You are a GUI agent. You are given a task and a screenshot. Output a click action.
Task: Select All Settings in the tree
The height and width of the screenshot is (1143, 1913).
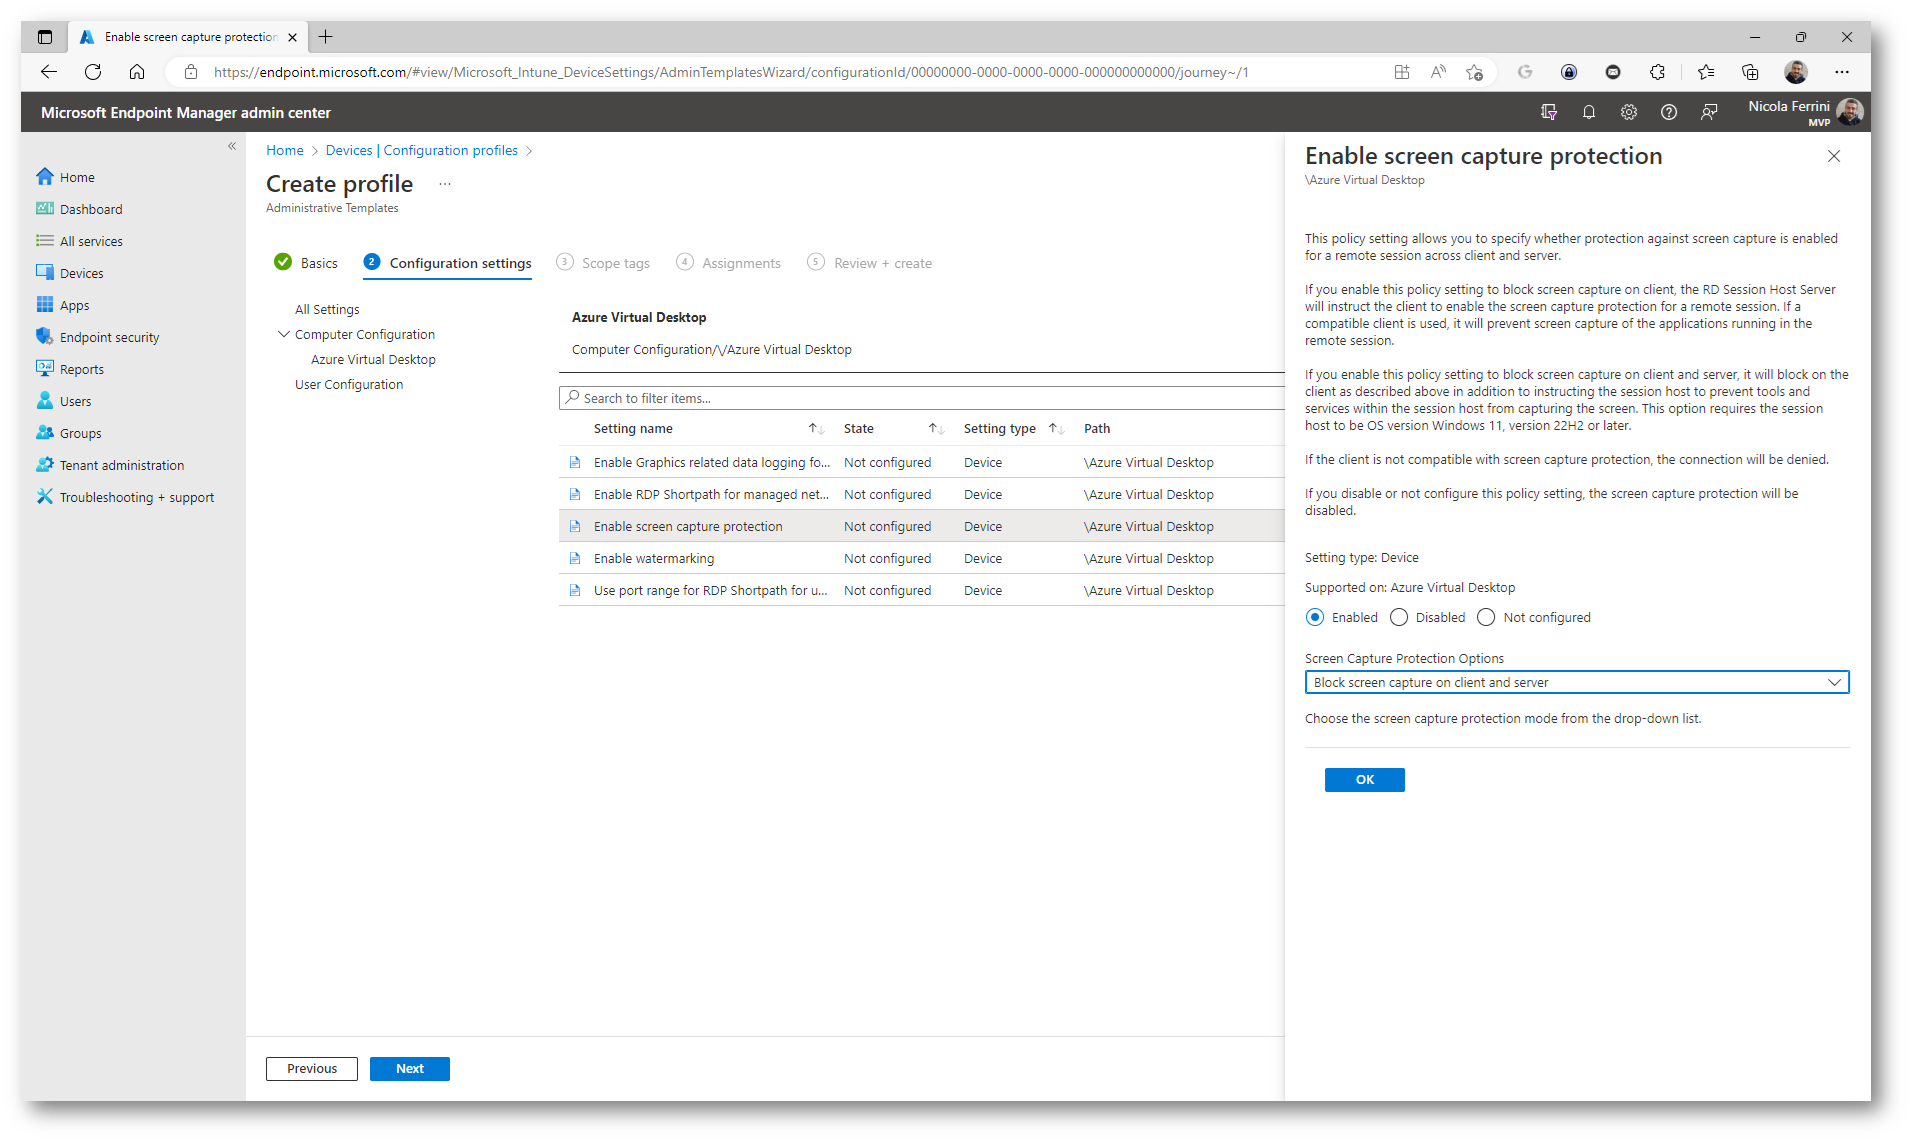pyautogui.click(x=327, y=309)
